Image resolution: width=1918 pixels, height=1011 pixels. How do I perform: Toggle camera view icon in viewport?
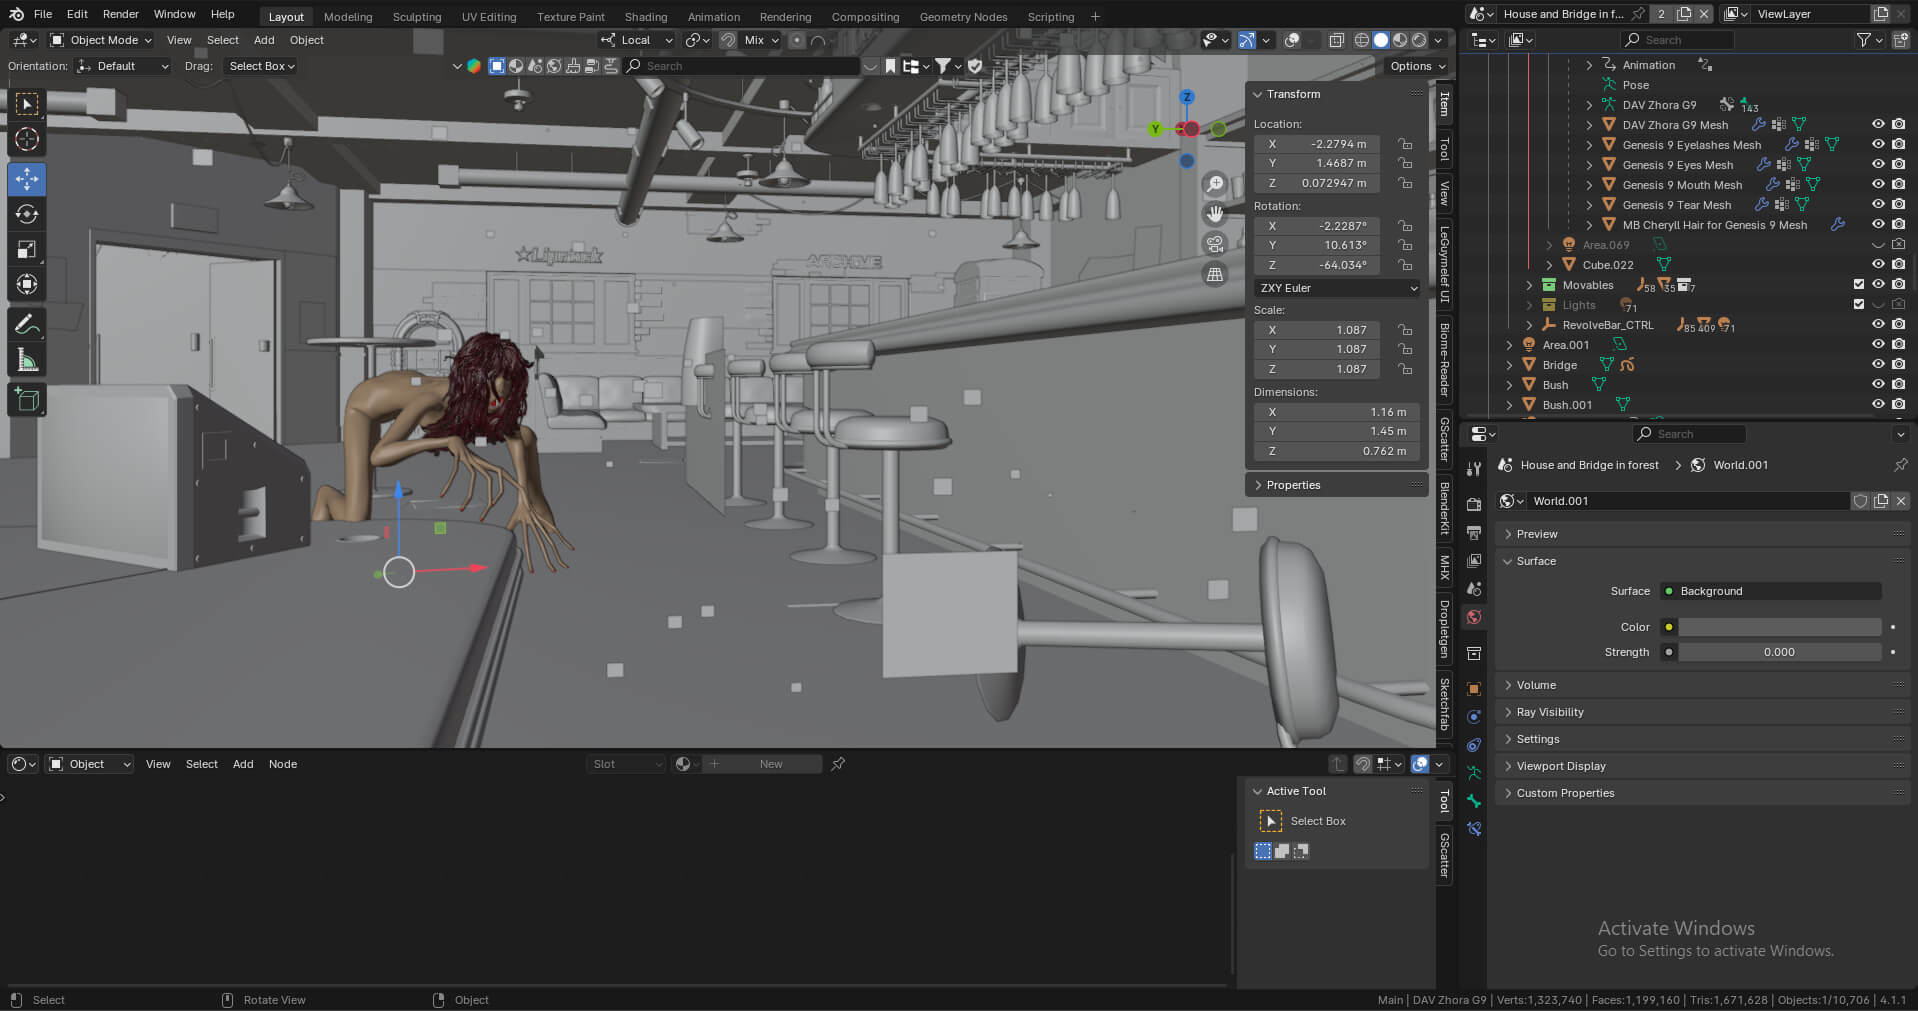1215,244
